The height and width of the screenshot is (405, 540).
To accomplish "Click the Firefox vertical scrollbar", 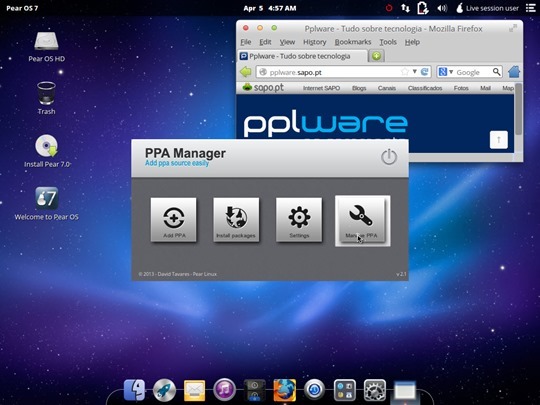I will 518,110.
